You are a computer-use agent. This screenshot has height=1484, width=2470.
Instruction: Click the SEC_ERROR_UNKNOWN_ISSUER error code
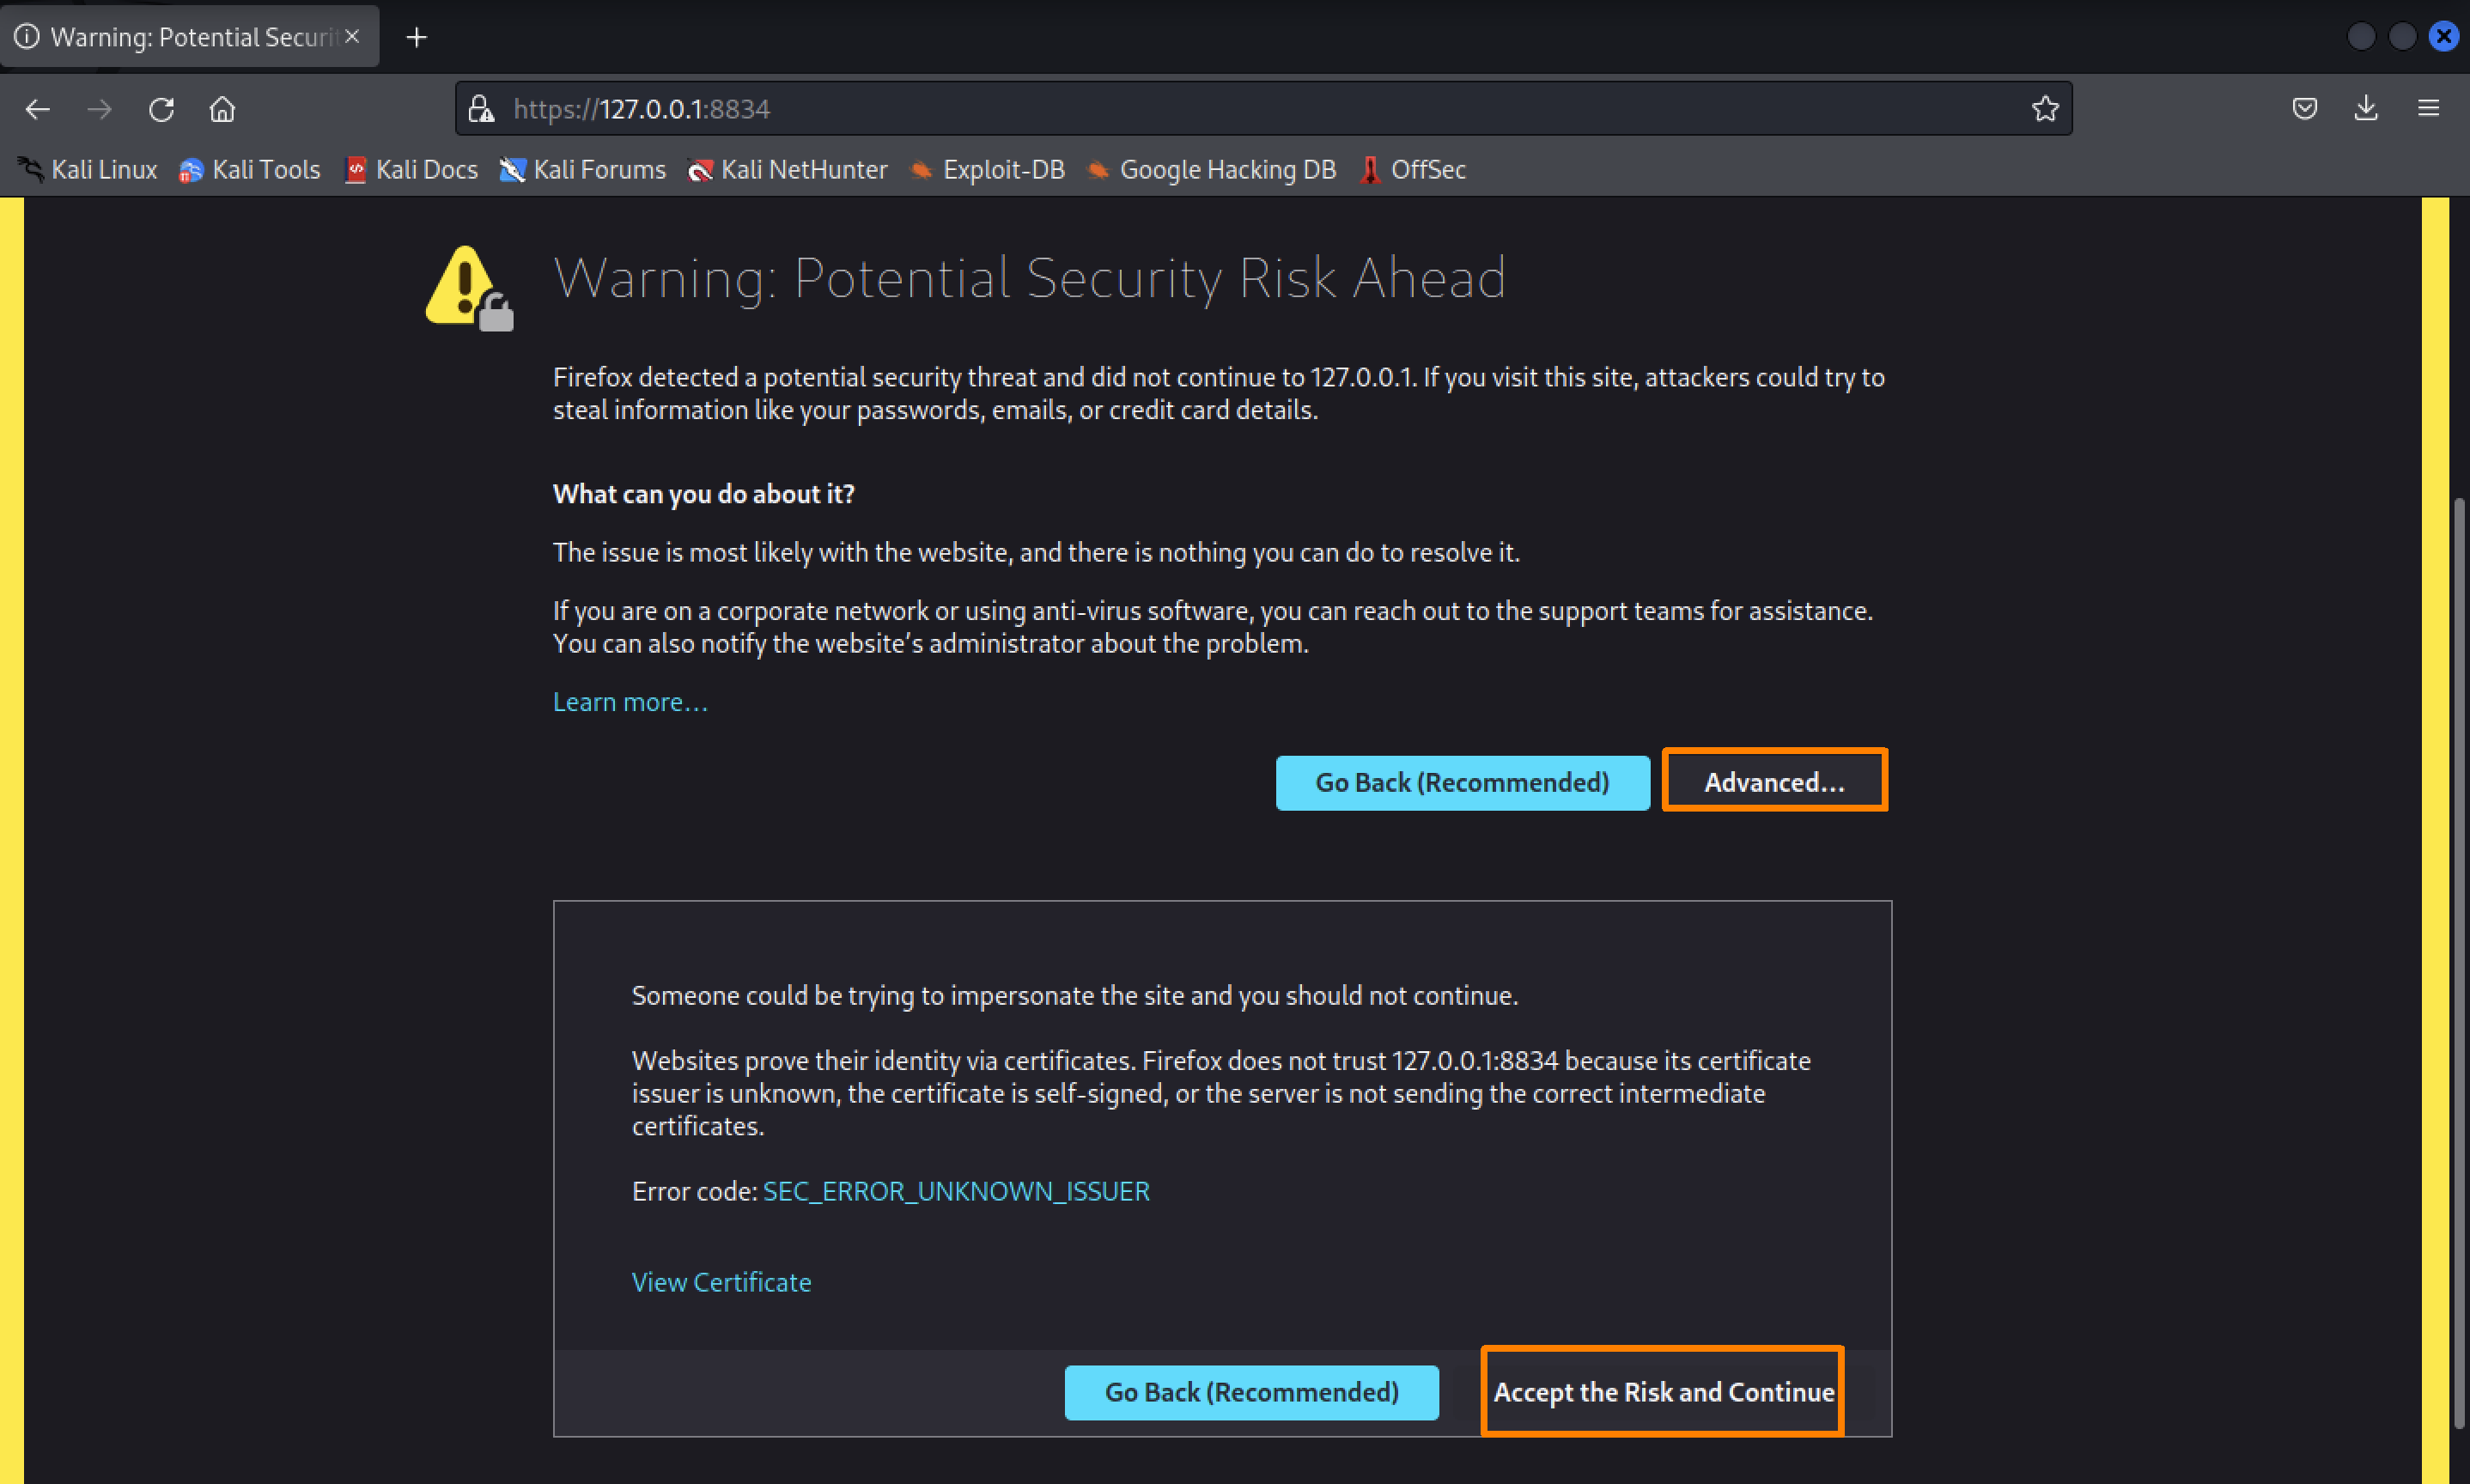[x=955, y=1191]
